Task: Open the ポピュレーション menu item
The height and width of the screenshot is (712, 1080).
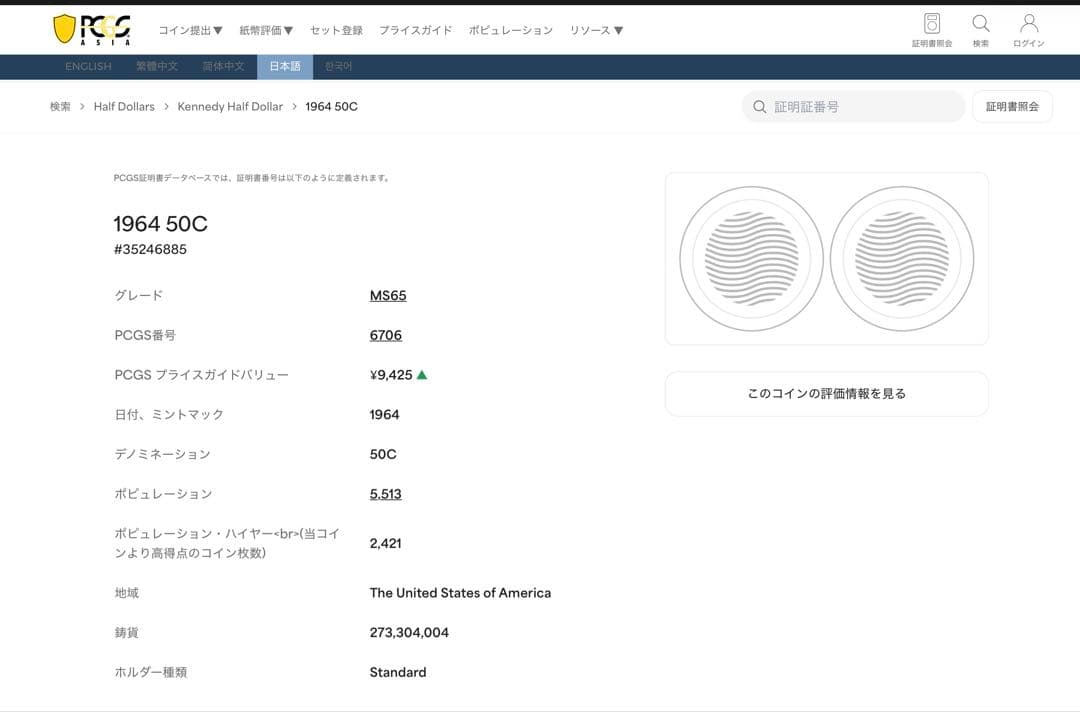Action: pos(510,30)
